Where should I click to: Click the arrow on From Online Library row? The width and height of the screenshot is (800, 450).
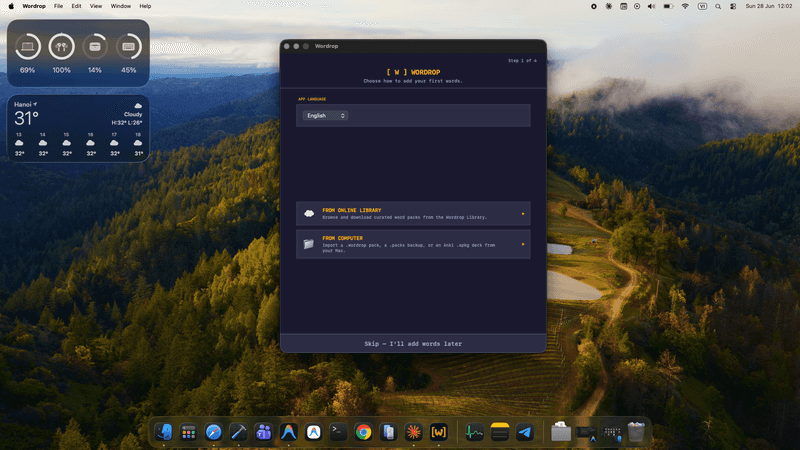[523, 214]
